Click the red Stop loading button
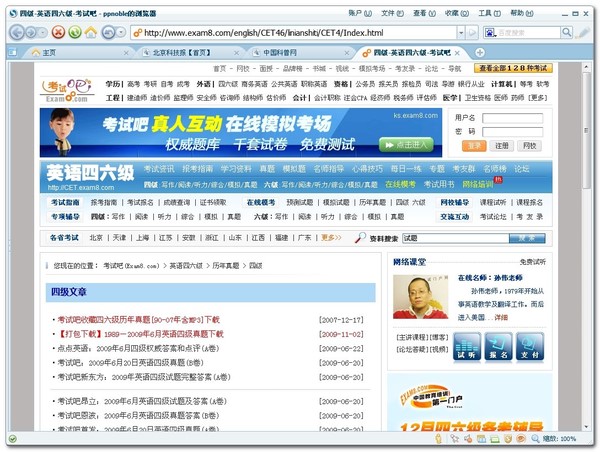The width and height of the screenshot is (600, 452). point(58,33)
